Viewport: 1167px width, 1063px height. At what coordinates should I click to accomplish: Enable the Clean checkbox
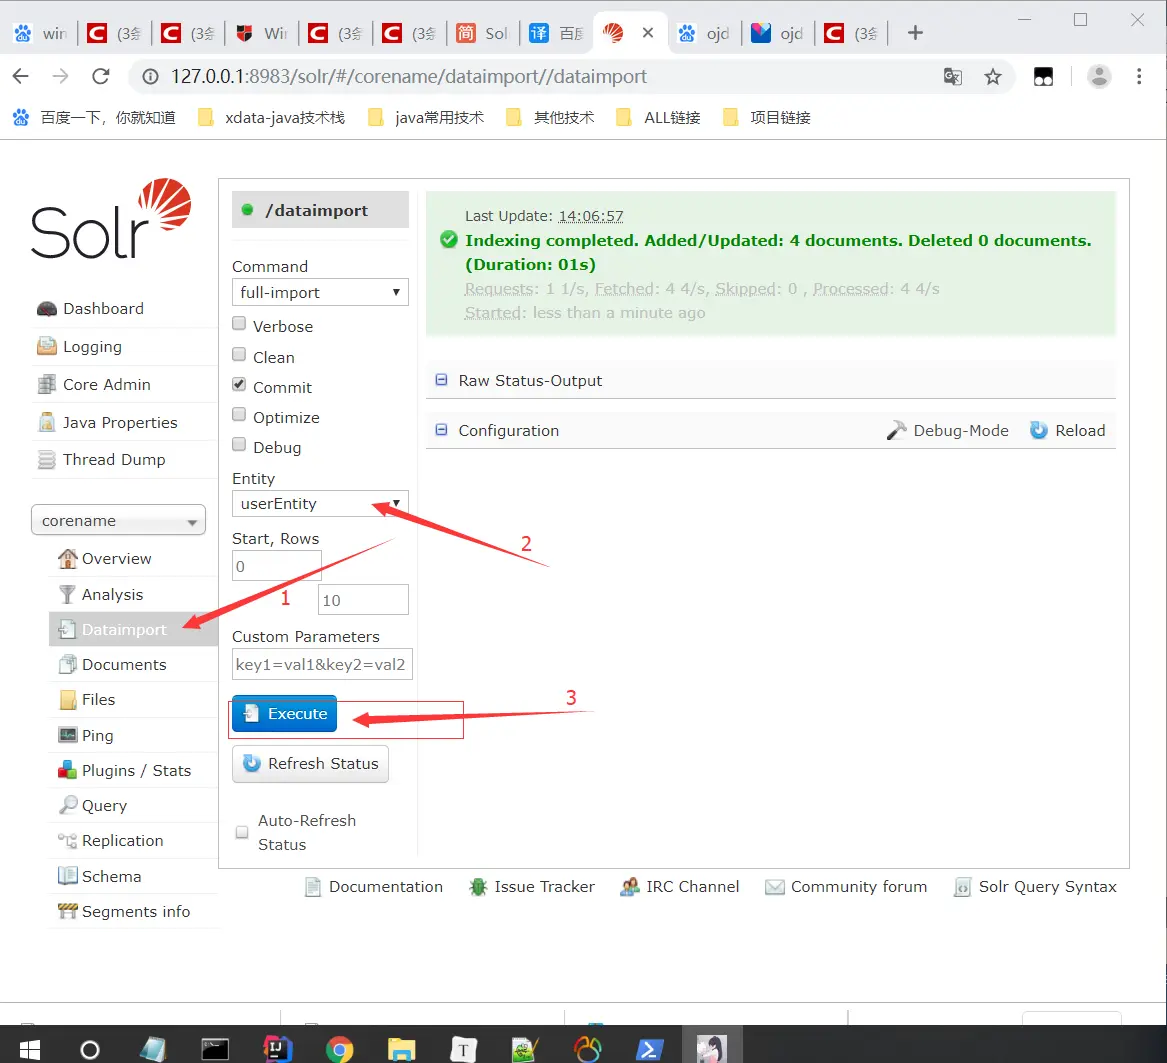coord(239,354)
